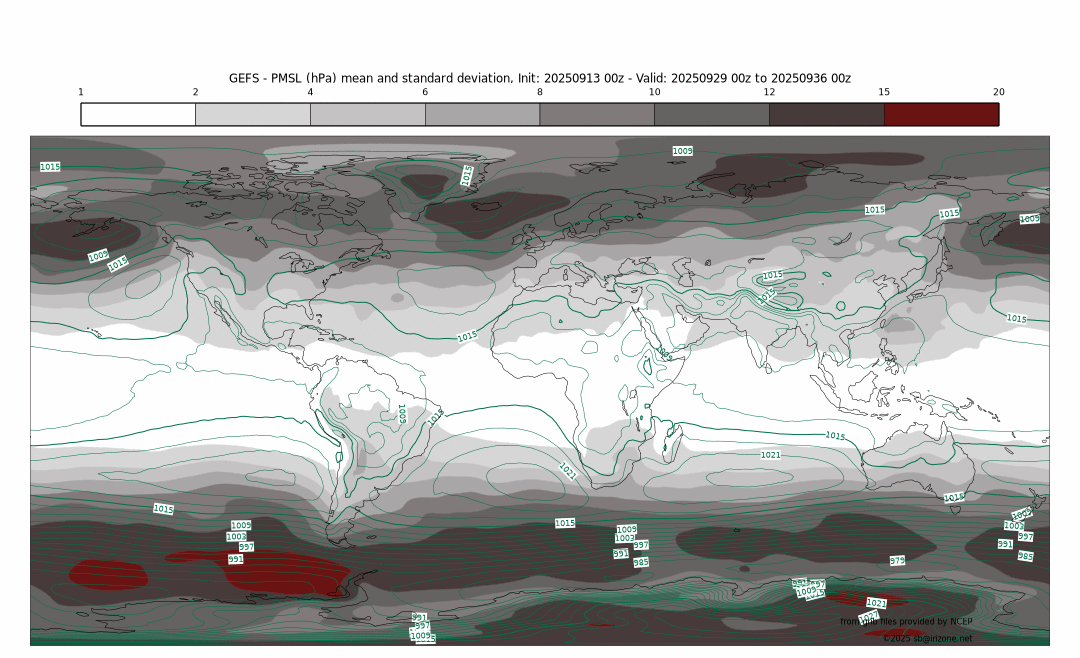
Task: Click the light gray 2–4 colorbar segment
Action: (x=253, y=114)
